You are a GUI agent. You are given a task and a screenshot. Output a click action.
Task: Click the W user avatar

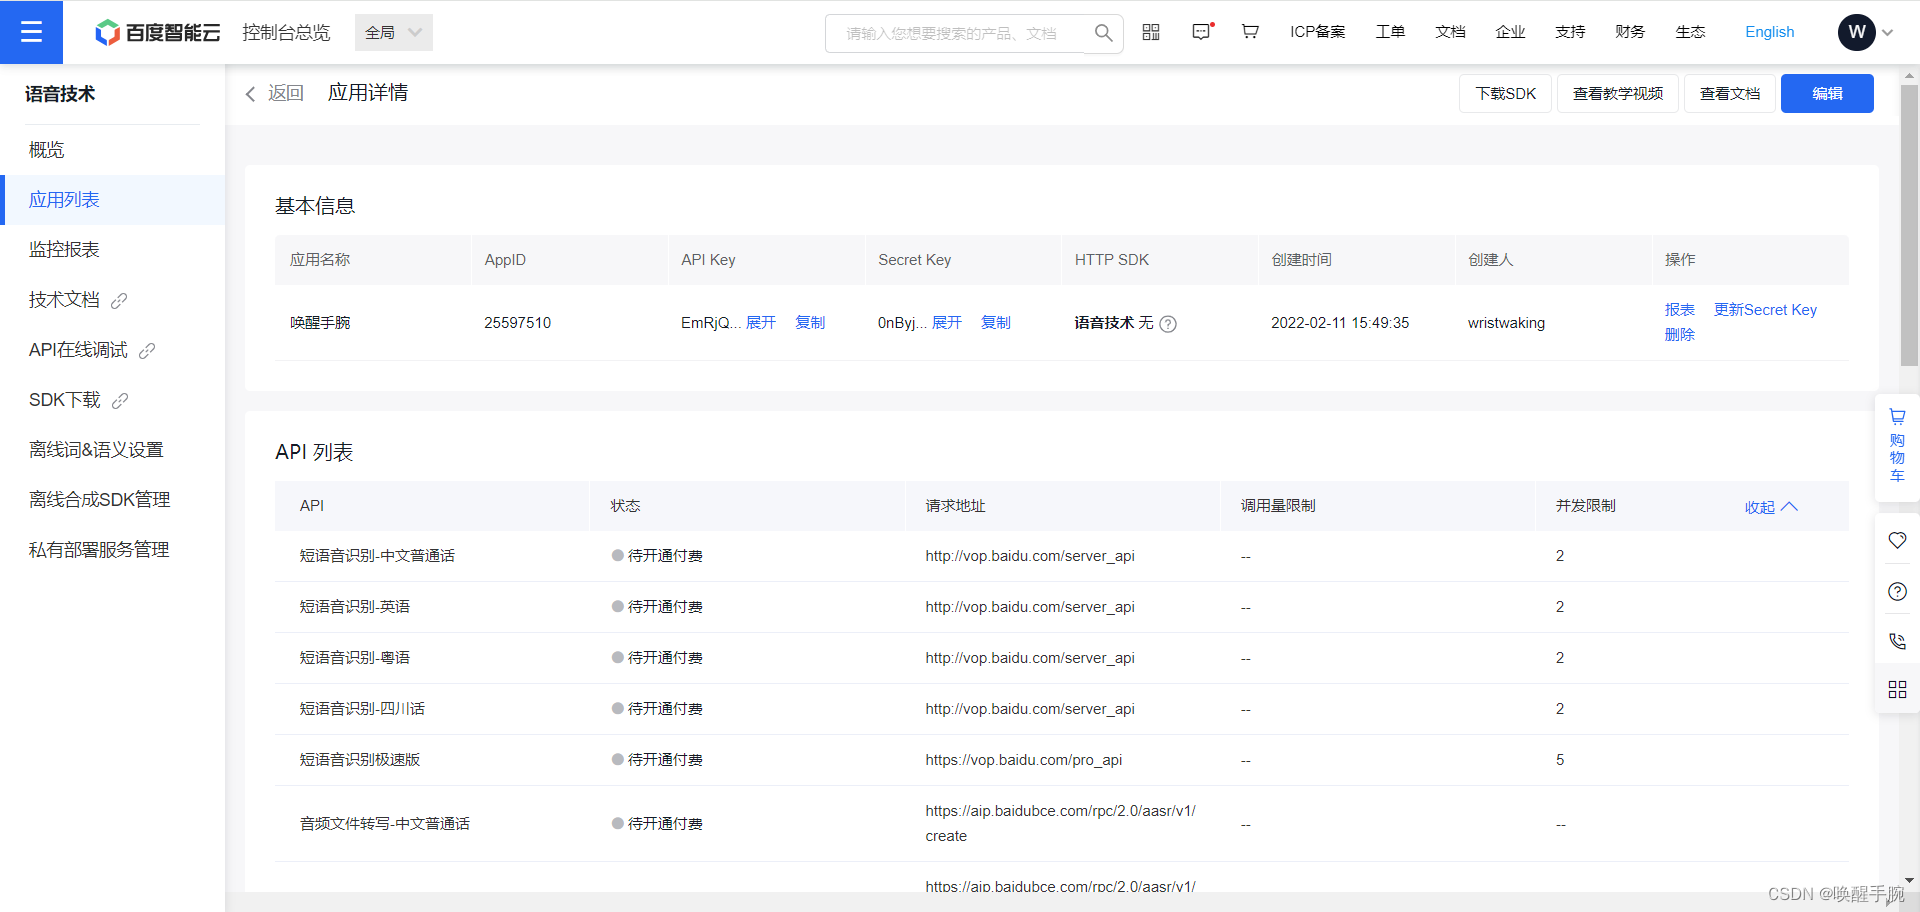[x=1856, y=32]
